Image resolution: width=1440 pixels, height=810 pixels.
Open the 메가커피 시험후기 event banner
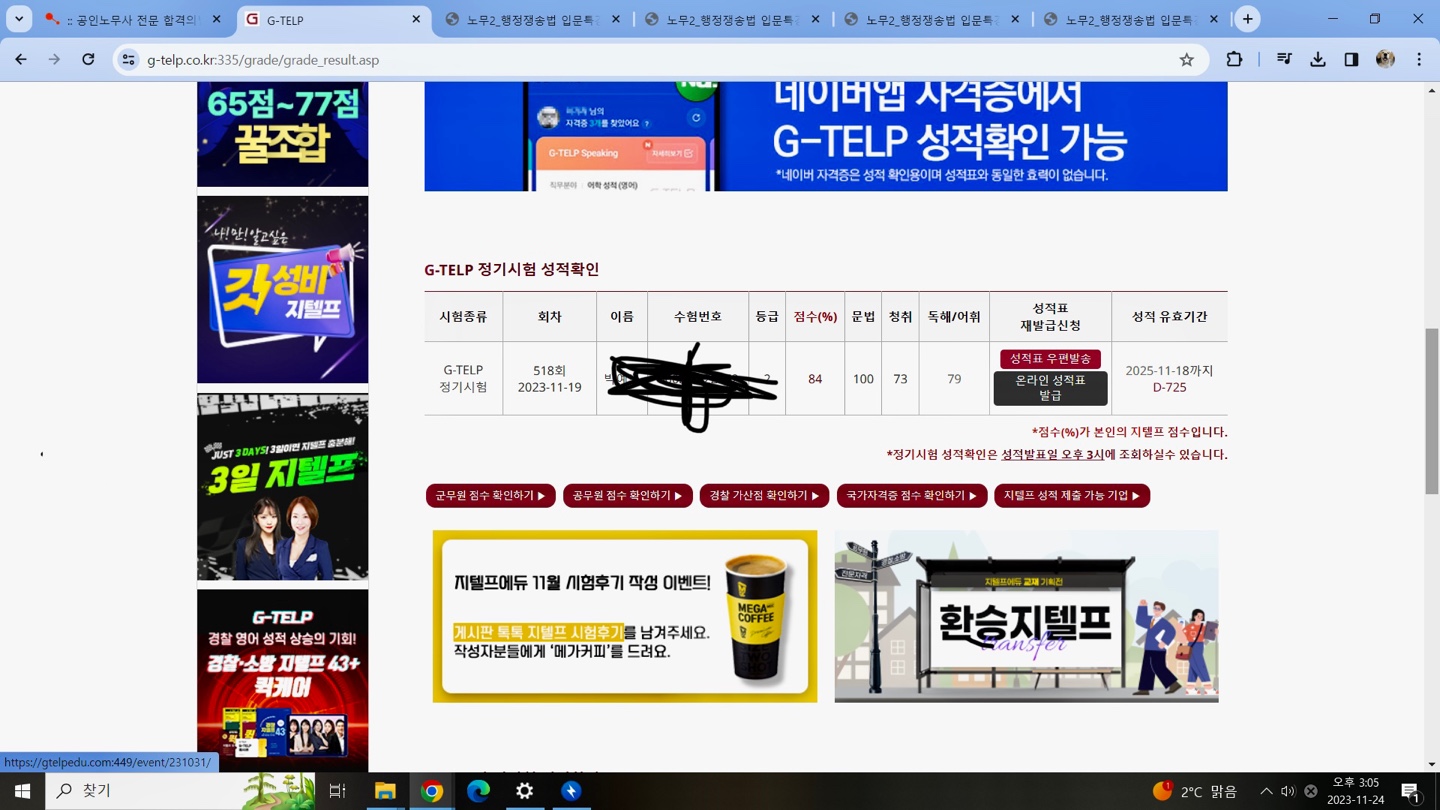coord(625,616)
